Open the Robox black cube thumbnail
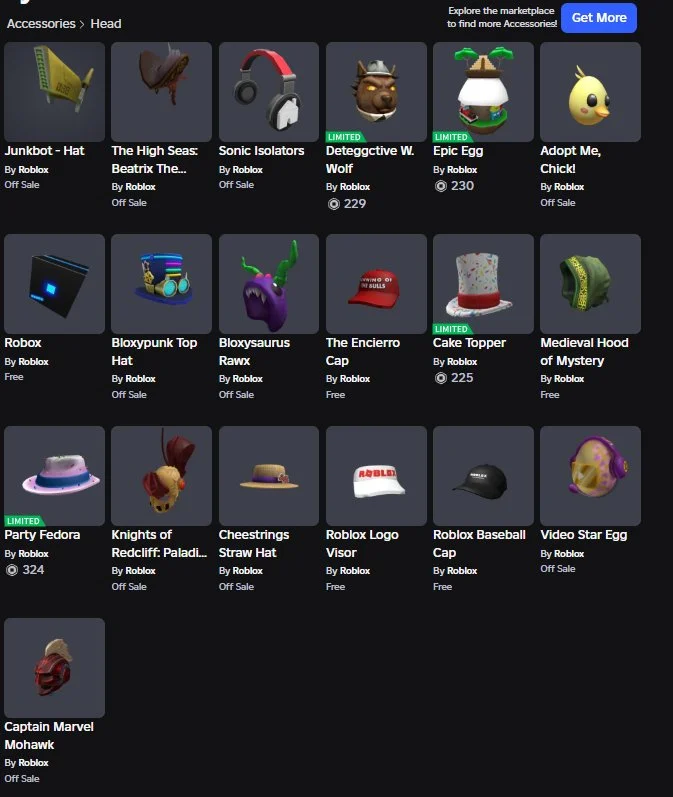 [x=54, y=284]
